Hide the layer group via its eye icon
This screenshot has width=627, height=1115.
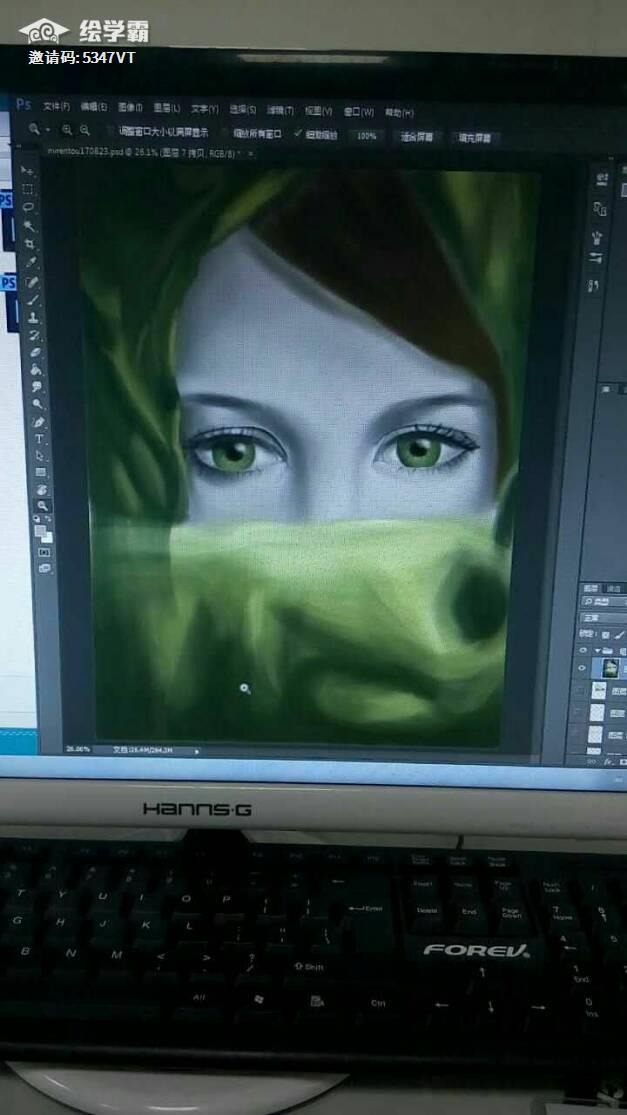click(583, 650)
